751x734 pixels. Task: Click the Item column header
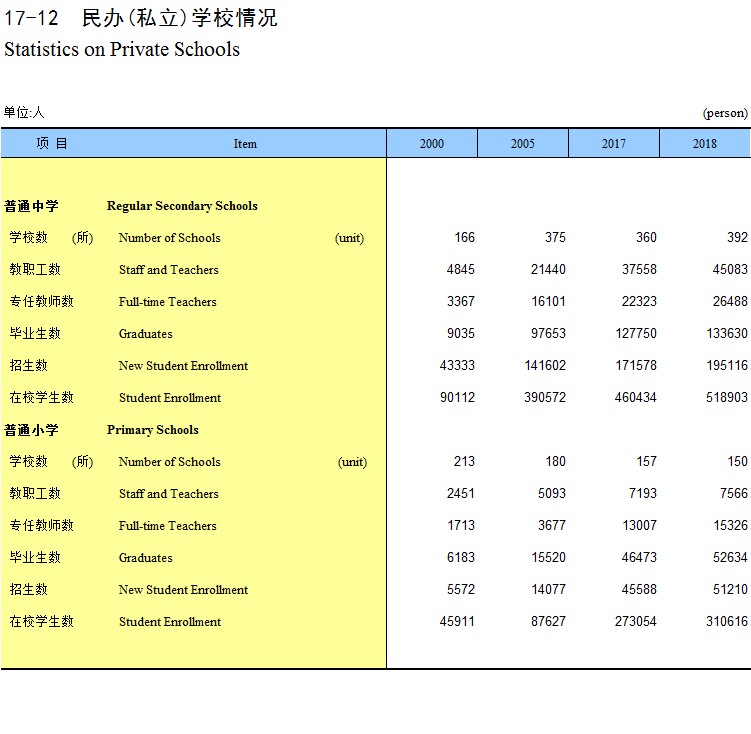245,144
